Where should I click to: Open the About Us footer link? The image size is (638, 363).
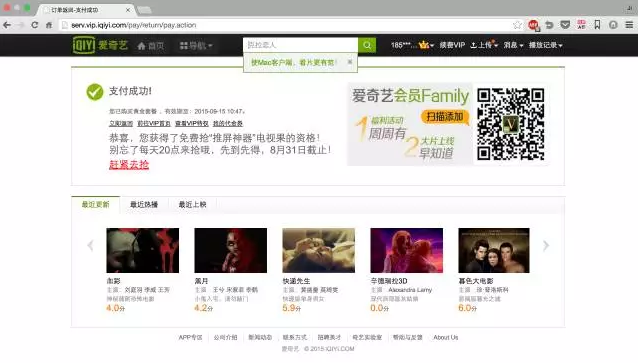coord(446,337)
